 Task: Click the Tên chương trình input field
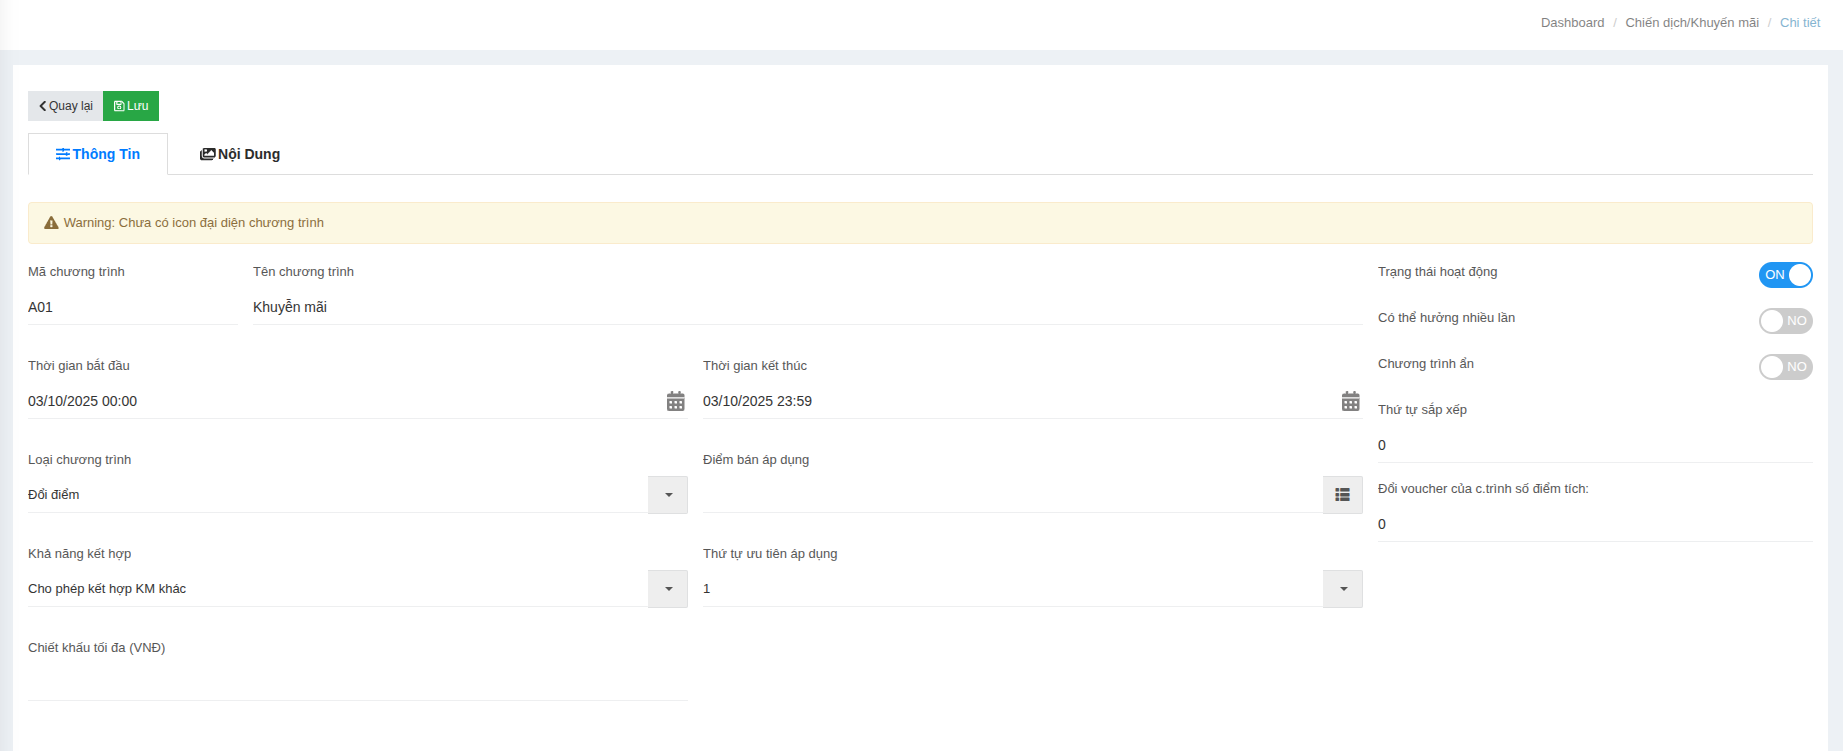(x=806, y=307)
